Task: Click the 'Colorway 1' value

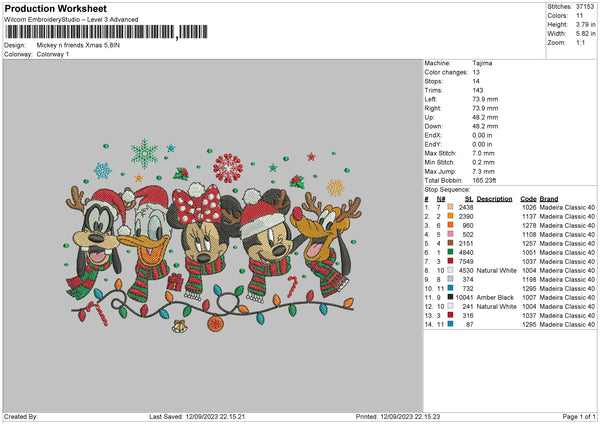Action: pyautogui.click(x=53, y=54)
